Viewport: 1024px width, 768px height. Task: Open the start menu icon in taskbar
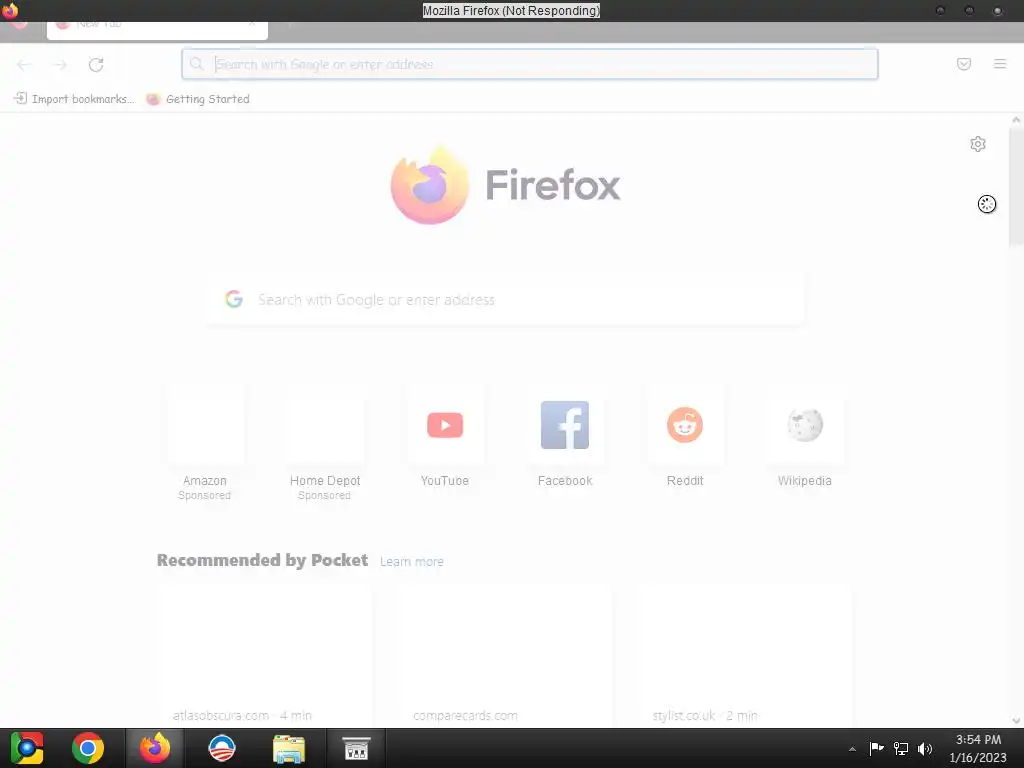click(x=27, y=748)
